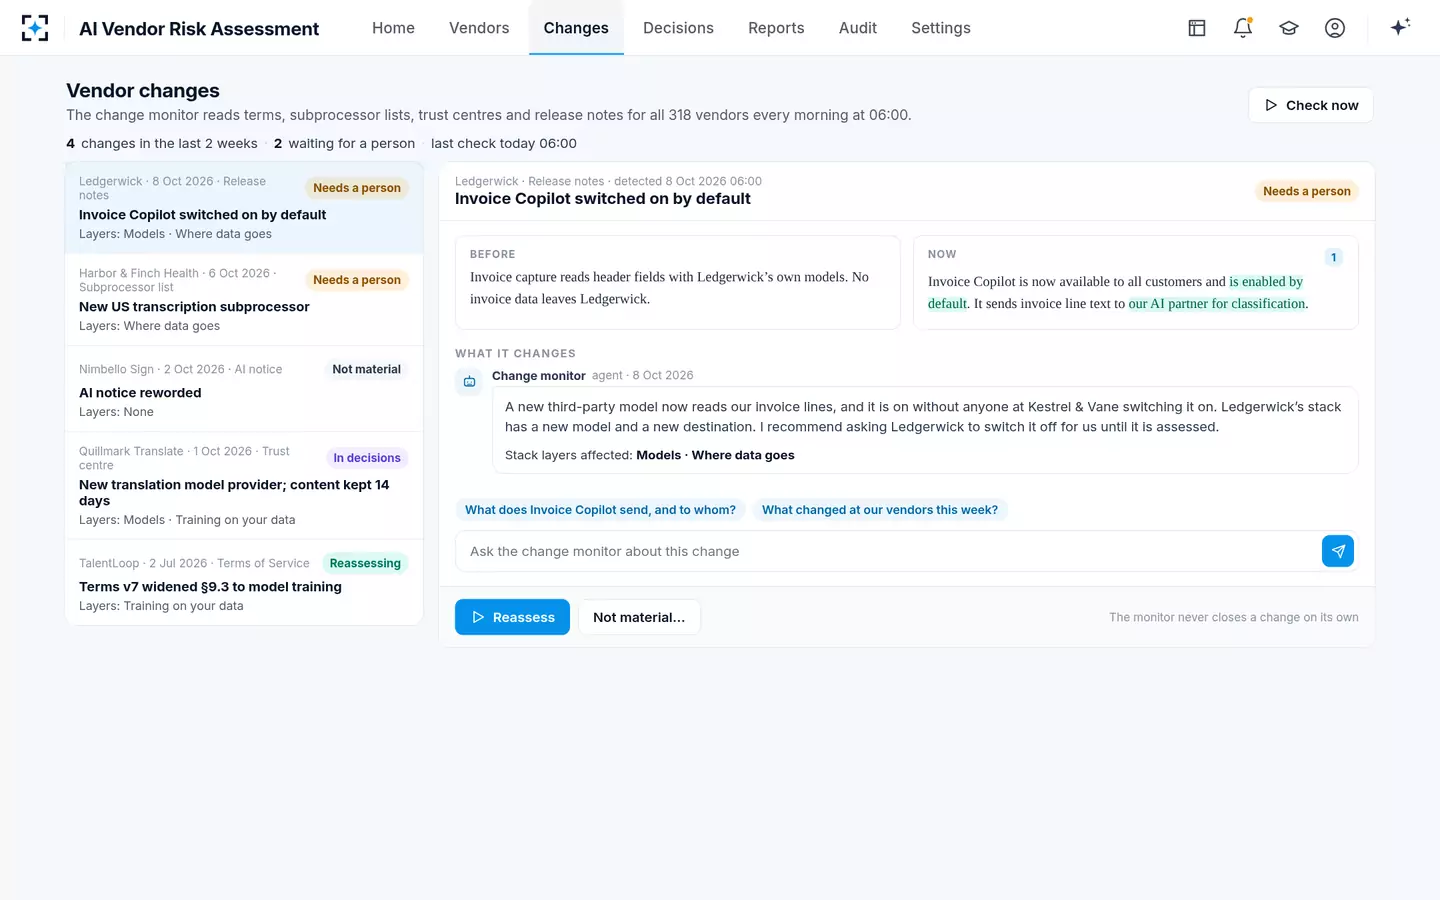Image resolution: width=1440 pixels, height=900 pixels.
Task: Click Needs a person badge on Ledgerwick row
Action: [x=357, y=188]
